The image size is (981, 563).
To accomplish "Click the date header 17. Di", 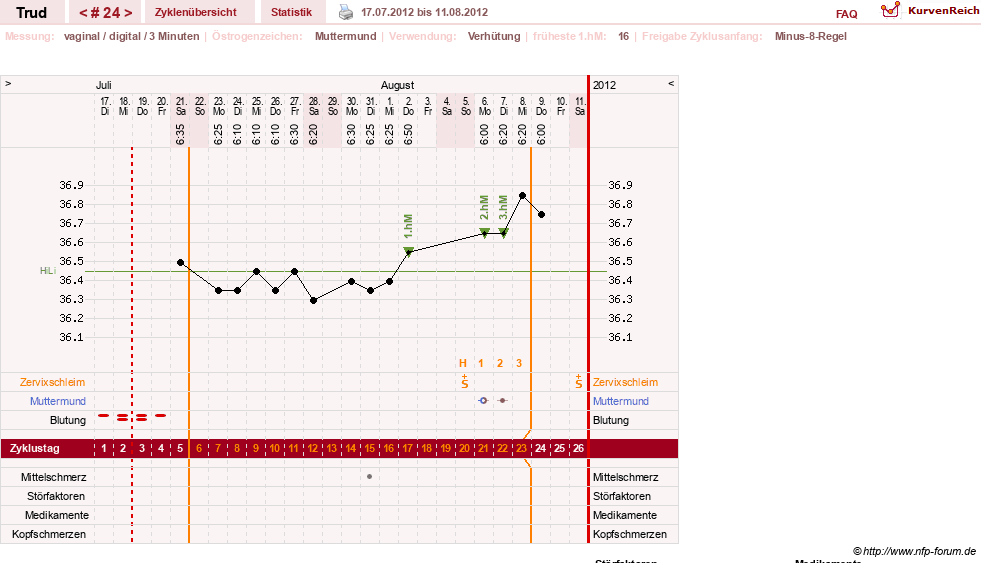I will [x=105, y=106].
